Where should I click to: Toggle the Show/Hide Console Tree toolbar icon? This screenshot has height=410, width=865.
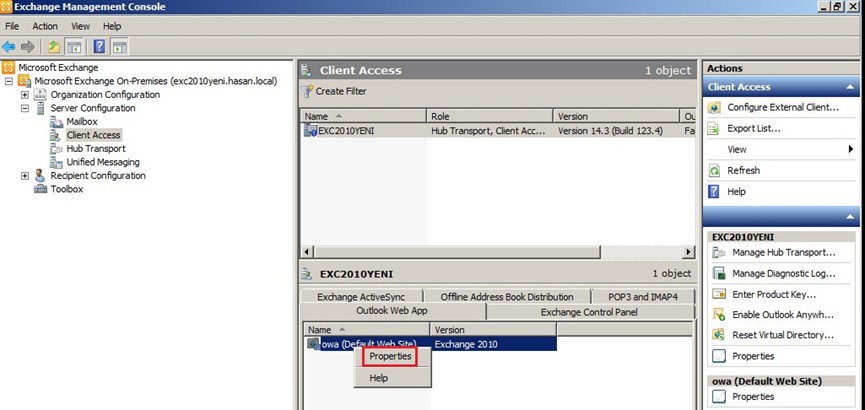(x=73, y=47)
